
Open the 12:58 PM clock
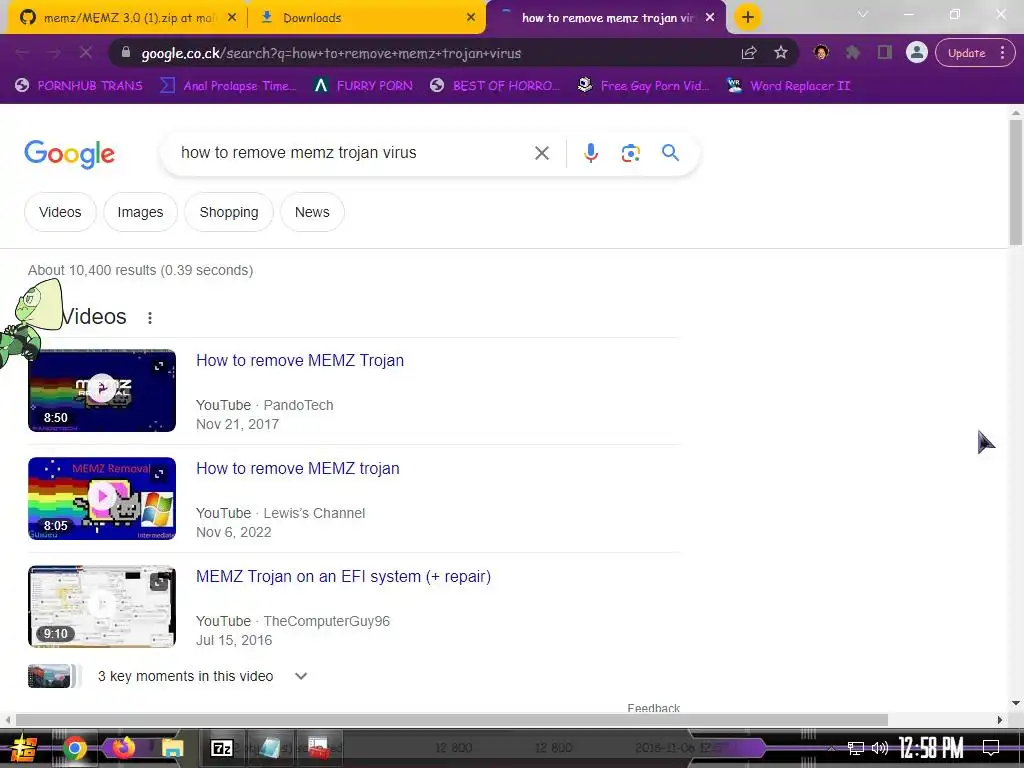click(x=931, y=748)
